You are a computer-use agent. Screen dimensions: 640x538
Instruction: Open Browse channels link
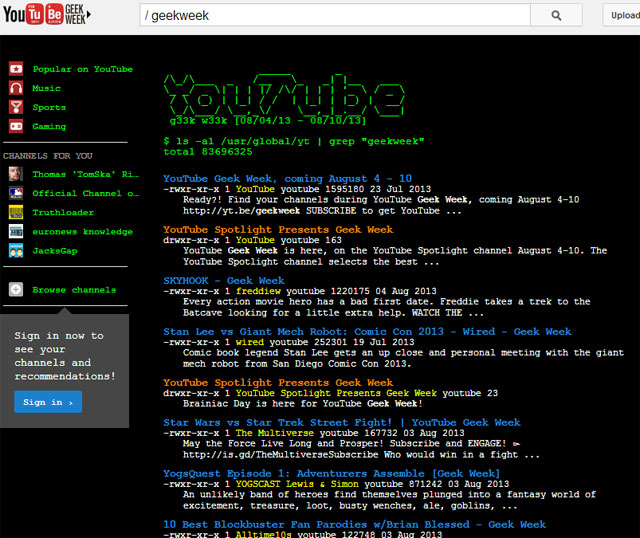(74, 290)
